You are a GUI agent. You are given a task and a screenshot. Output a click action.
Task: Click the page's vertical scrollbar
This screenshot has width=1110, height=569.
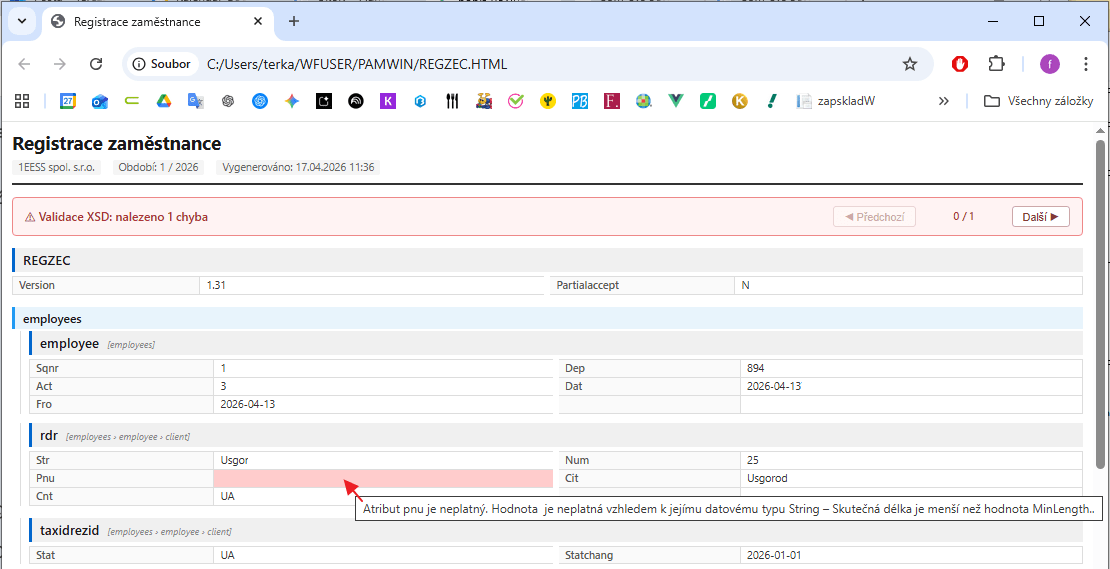click(1101, 300)
